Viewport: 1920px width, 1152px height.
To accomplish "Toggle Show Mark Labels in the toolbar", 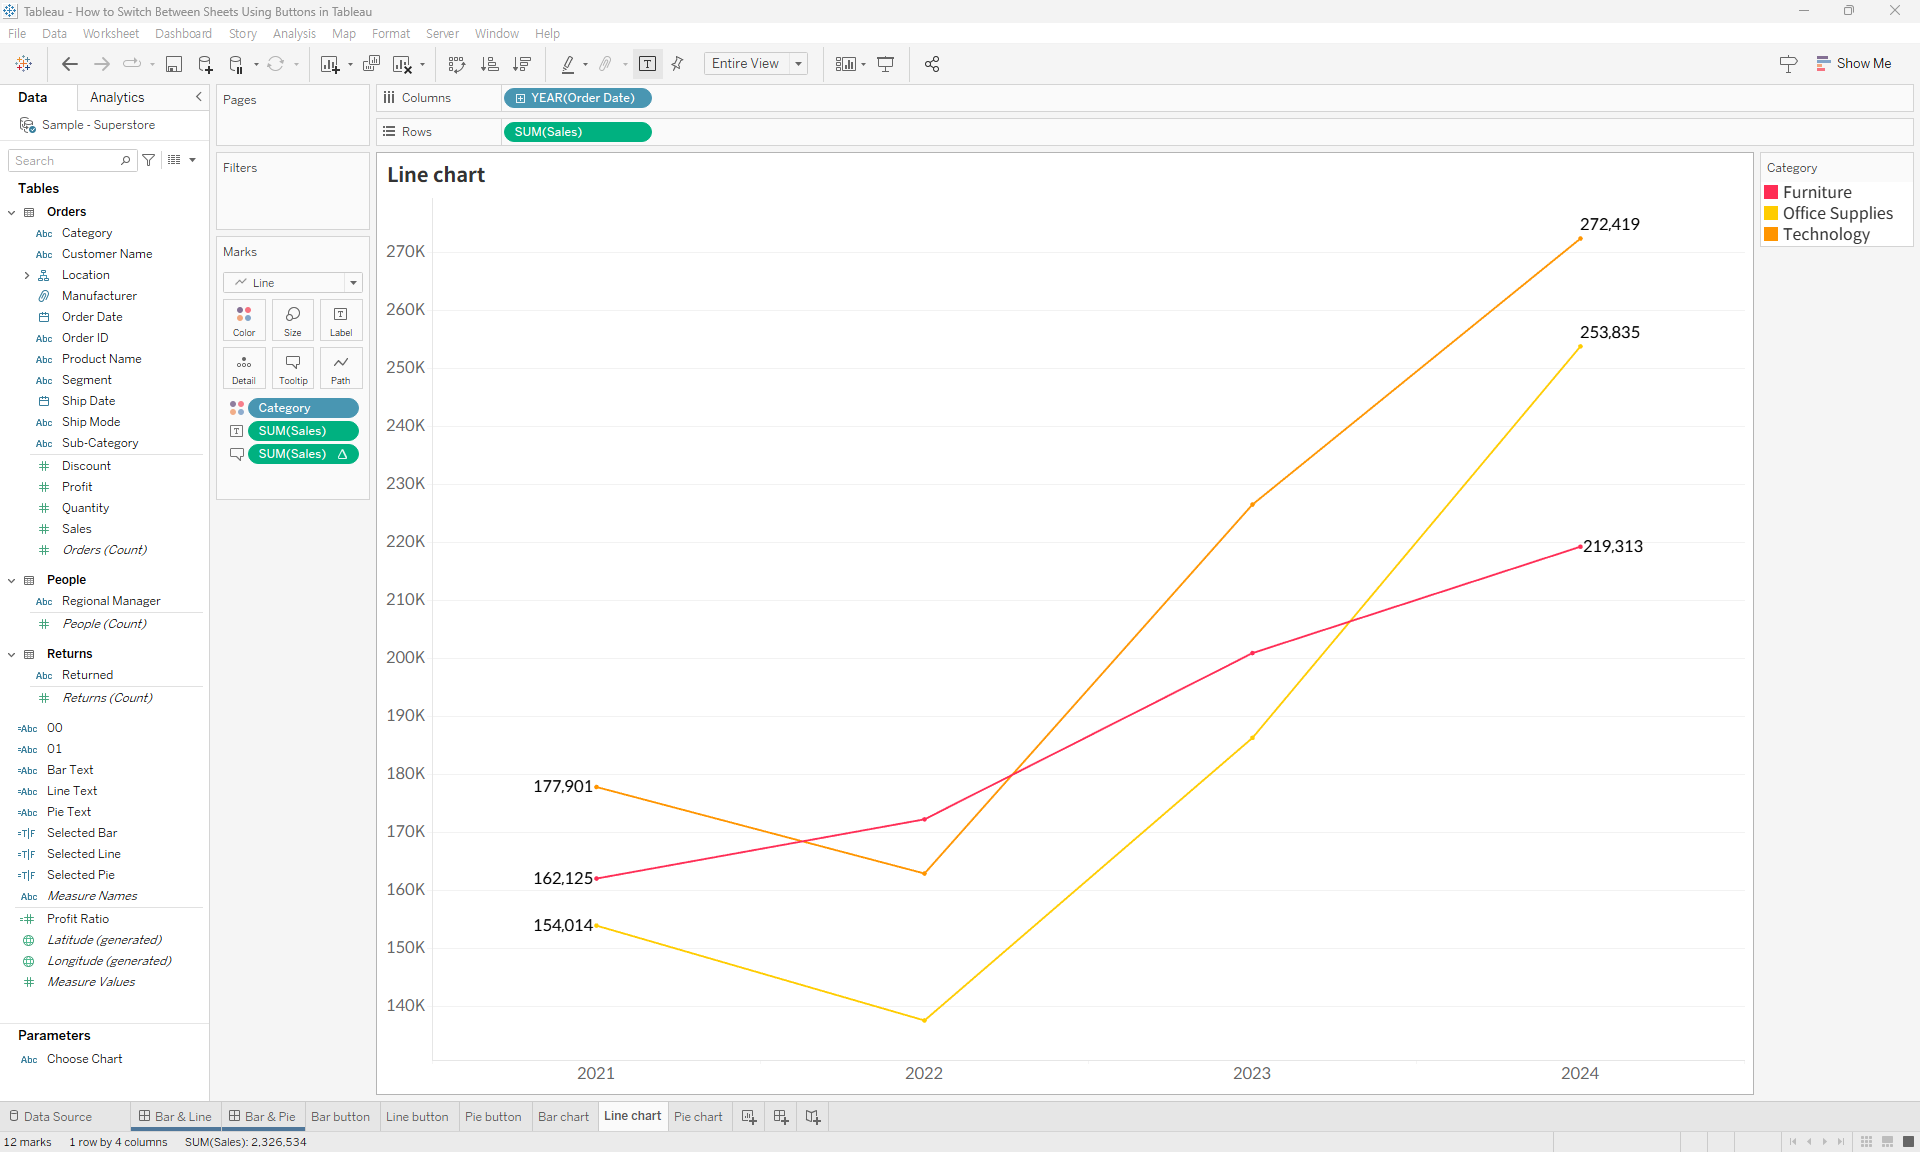I will point(648,64).
